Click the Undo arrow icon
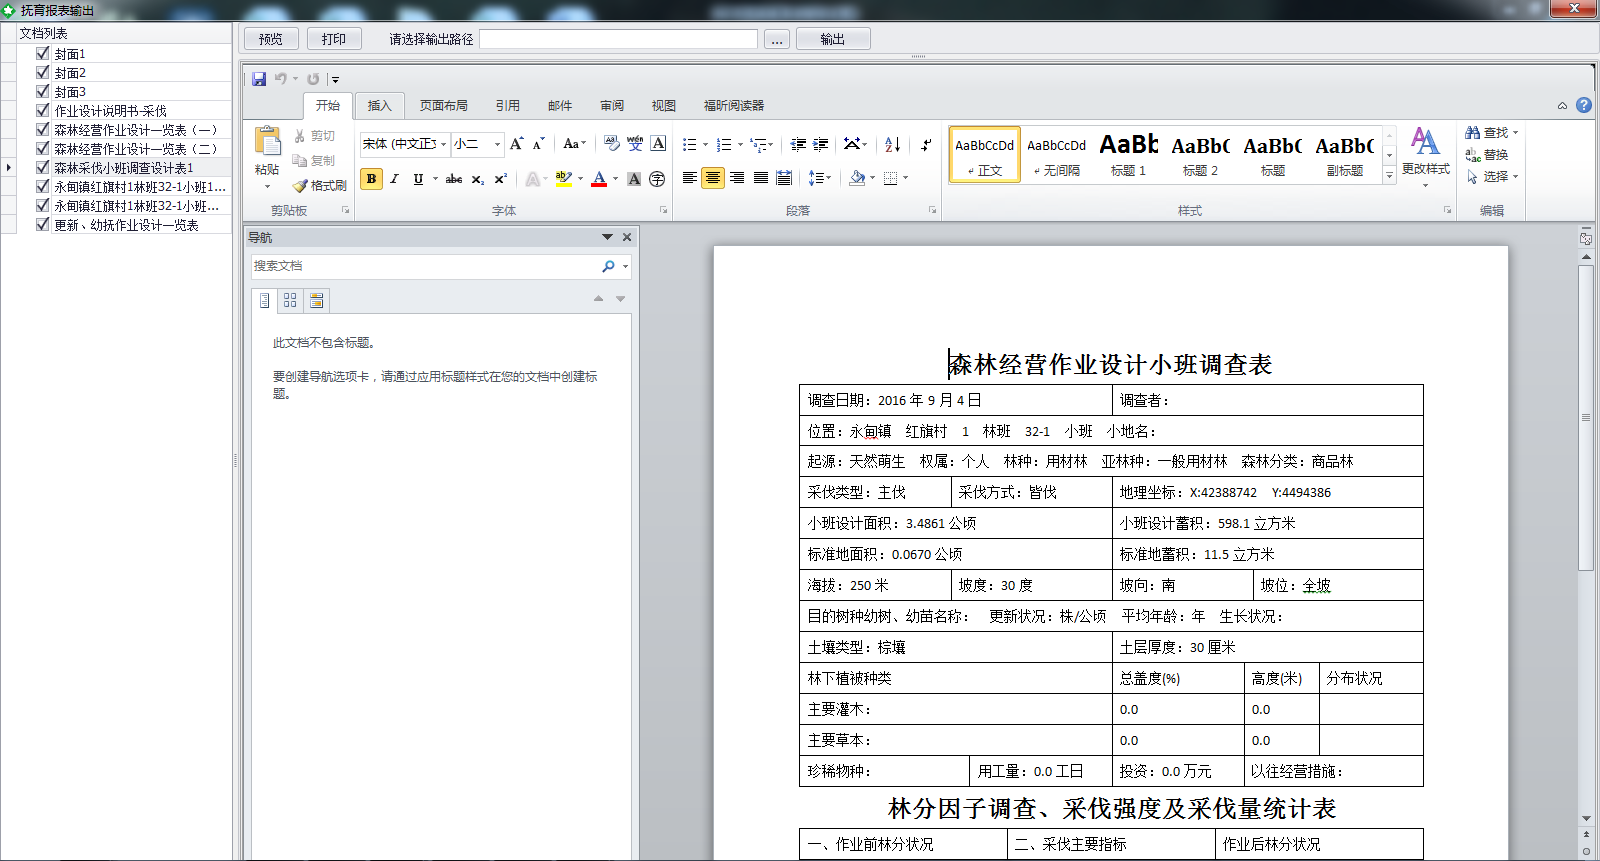This screenshot has width=1600, height=861. point(281,79)
